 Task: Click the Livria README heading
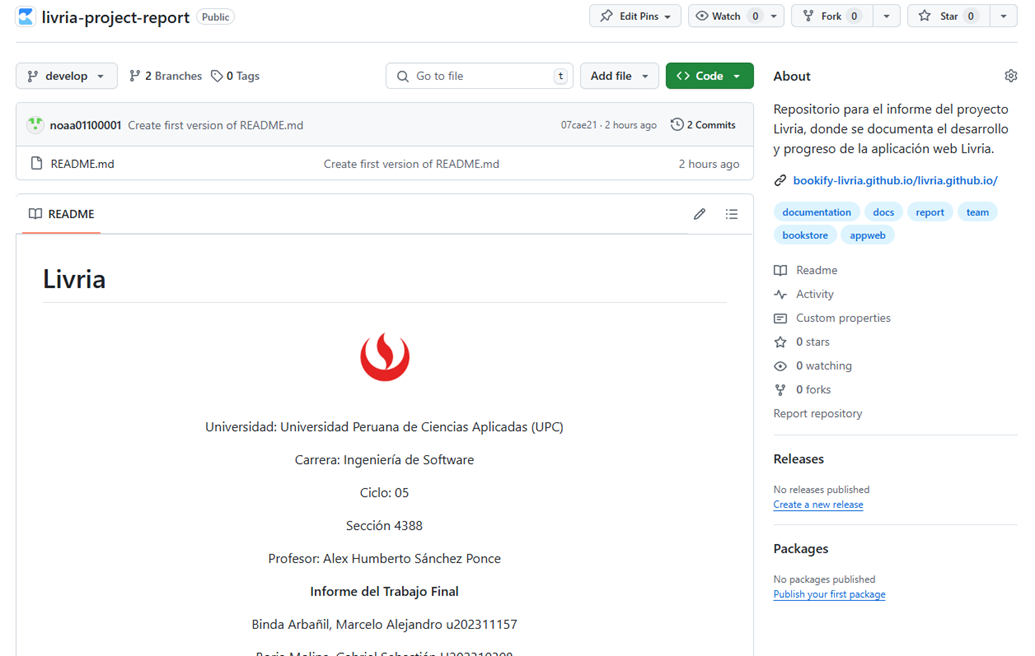(x=74, y=279)
